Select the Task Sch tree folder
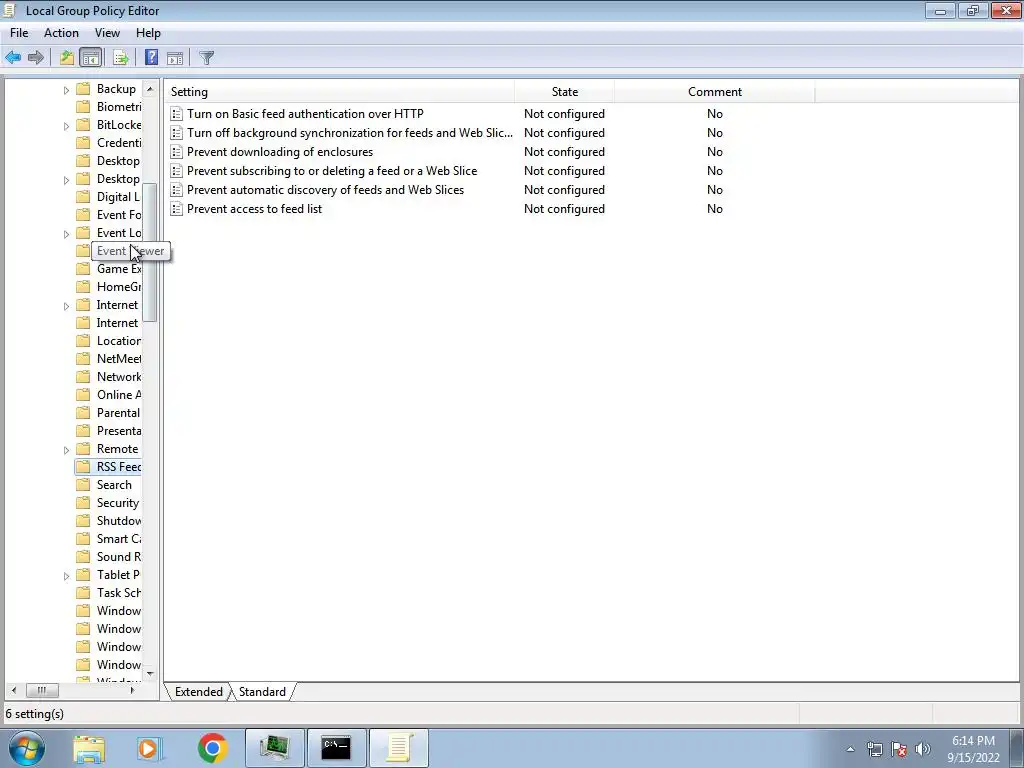 119,592
